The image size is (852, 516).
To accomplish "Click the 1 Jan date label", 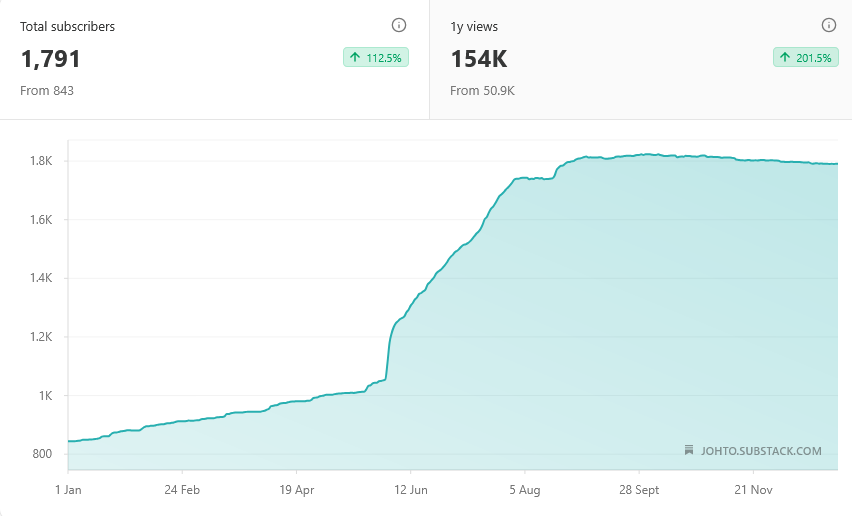I will point(67,490).
